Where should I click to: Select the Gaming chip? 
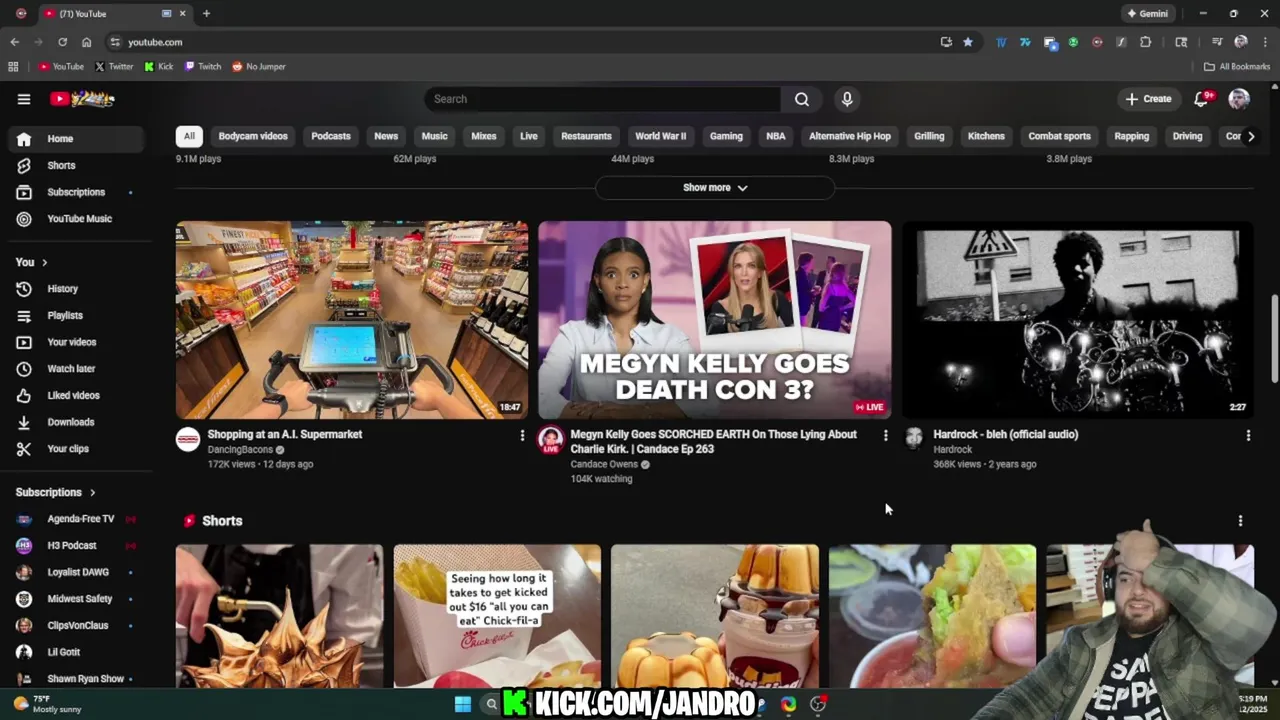726,136
